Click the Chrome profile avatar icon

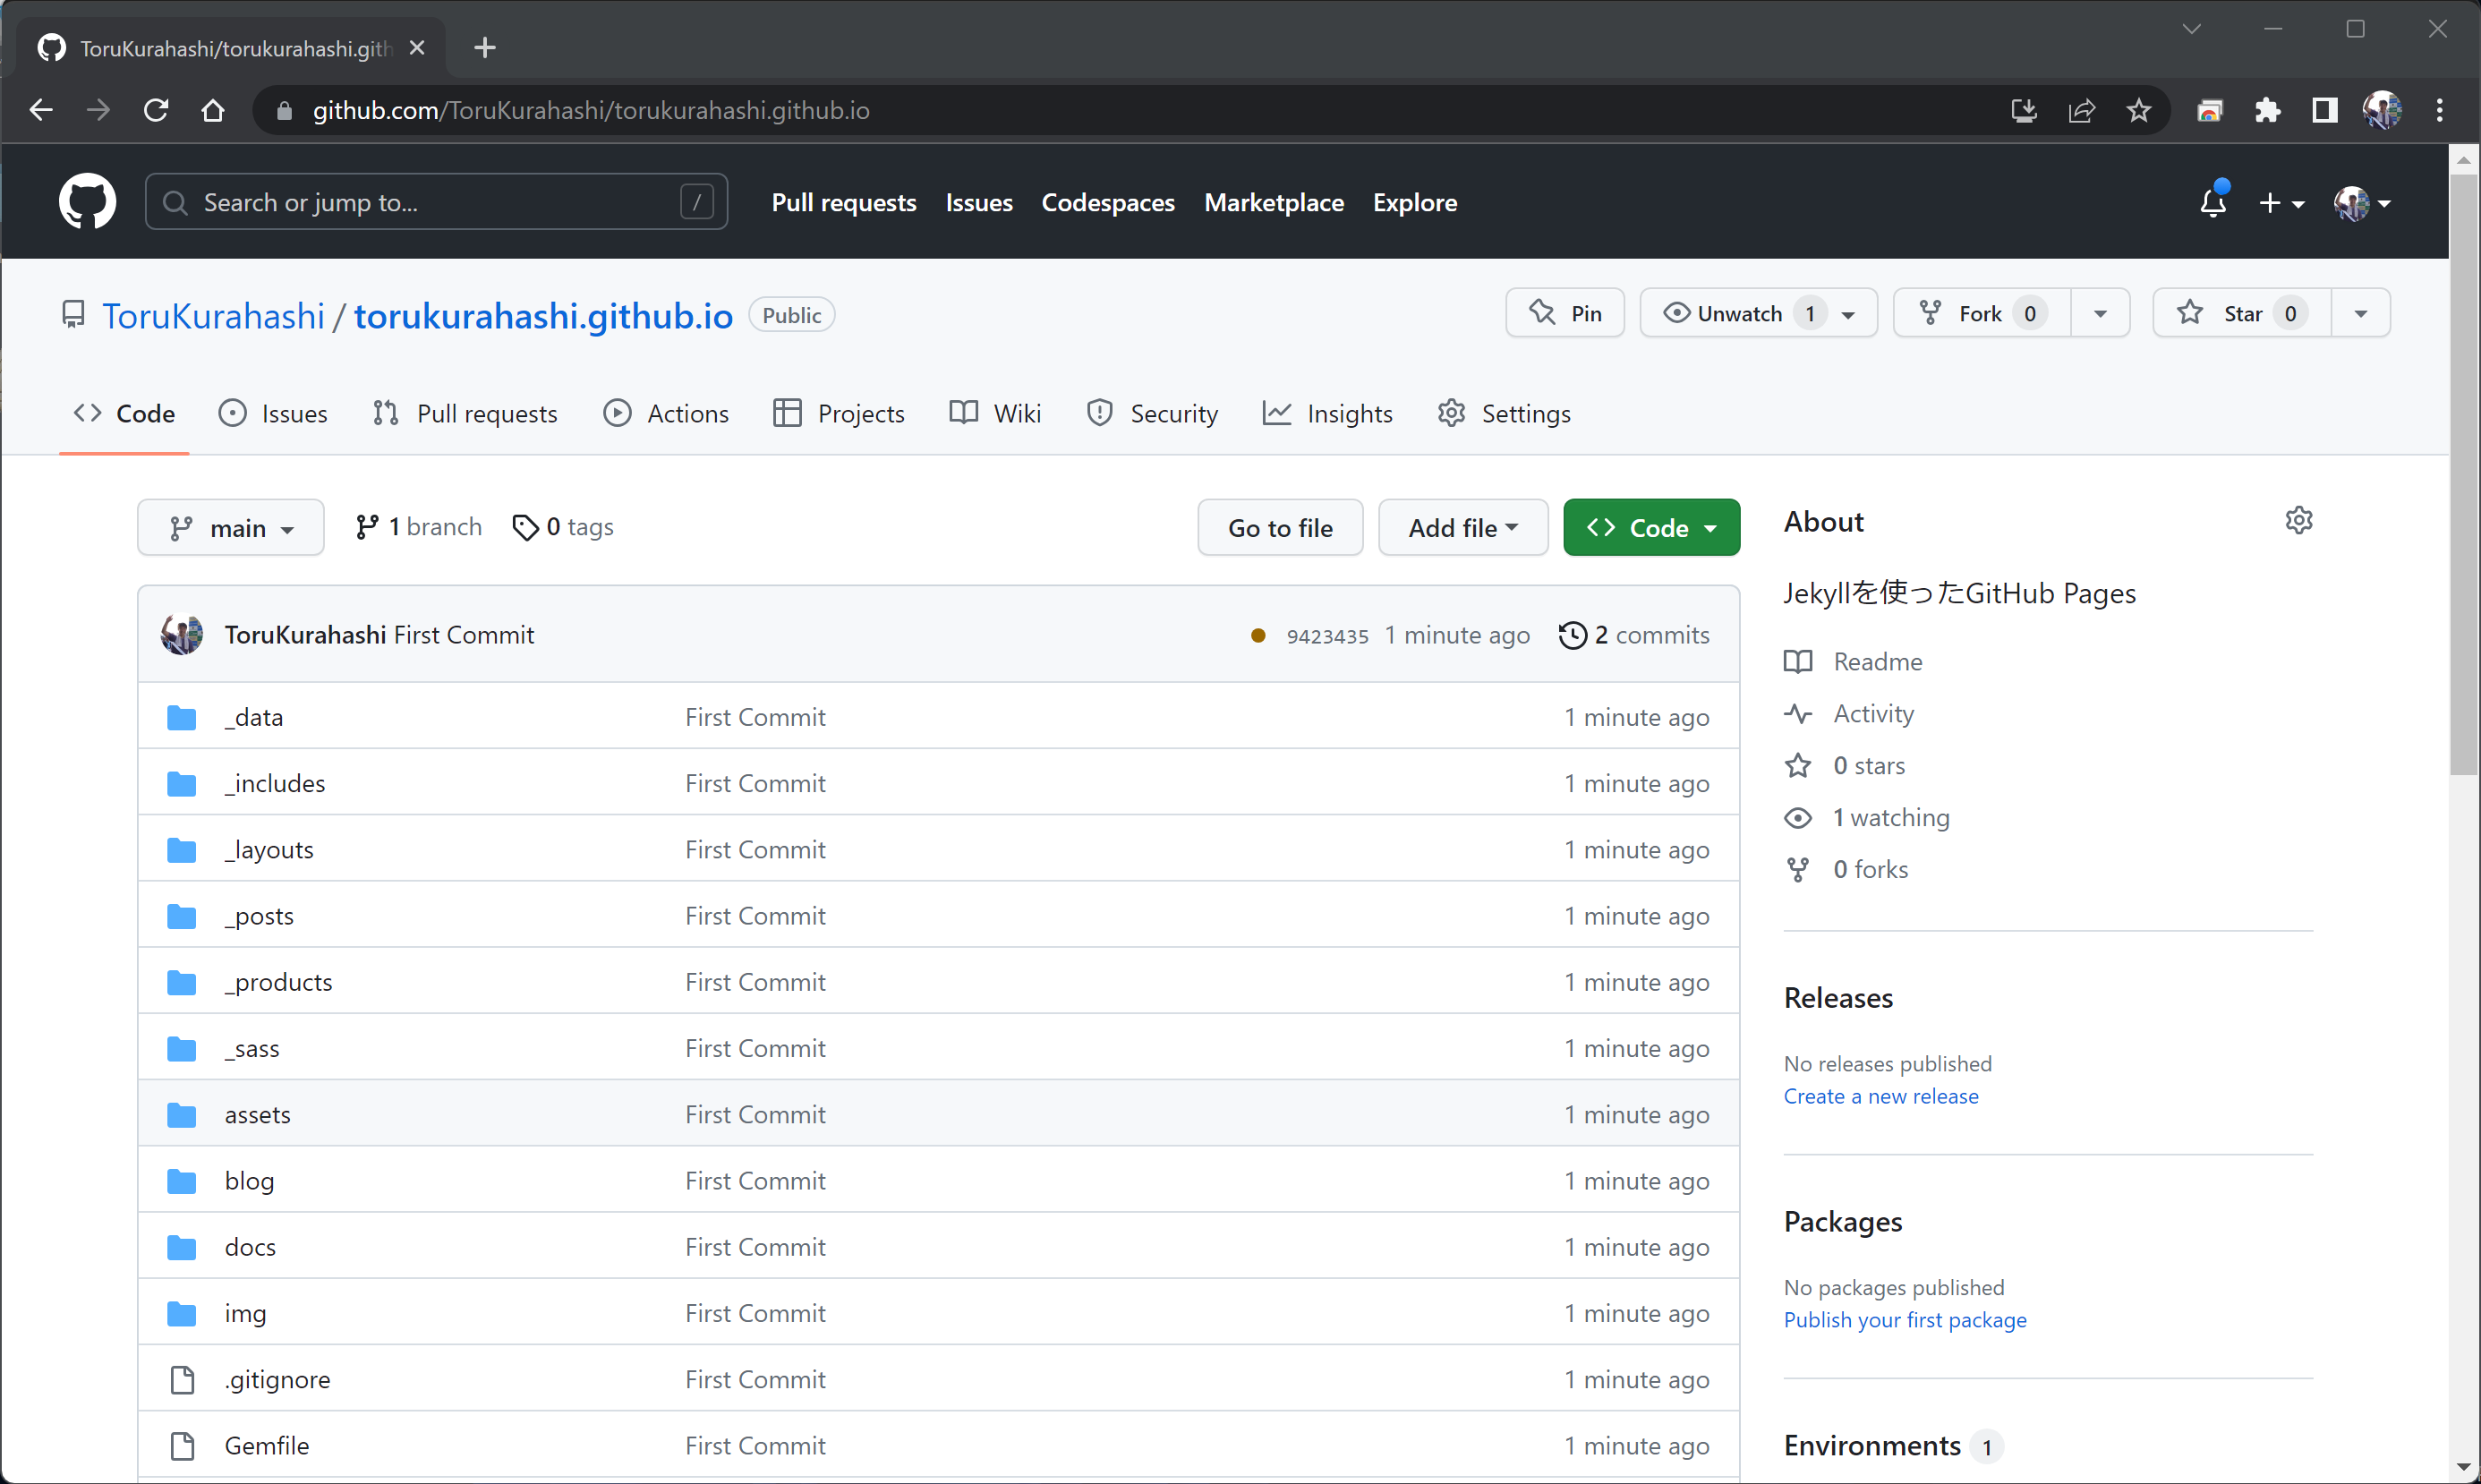[x=2382, y=110]
